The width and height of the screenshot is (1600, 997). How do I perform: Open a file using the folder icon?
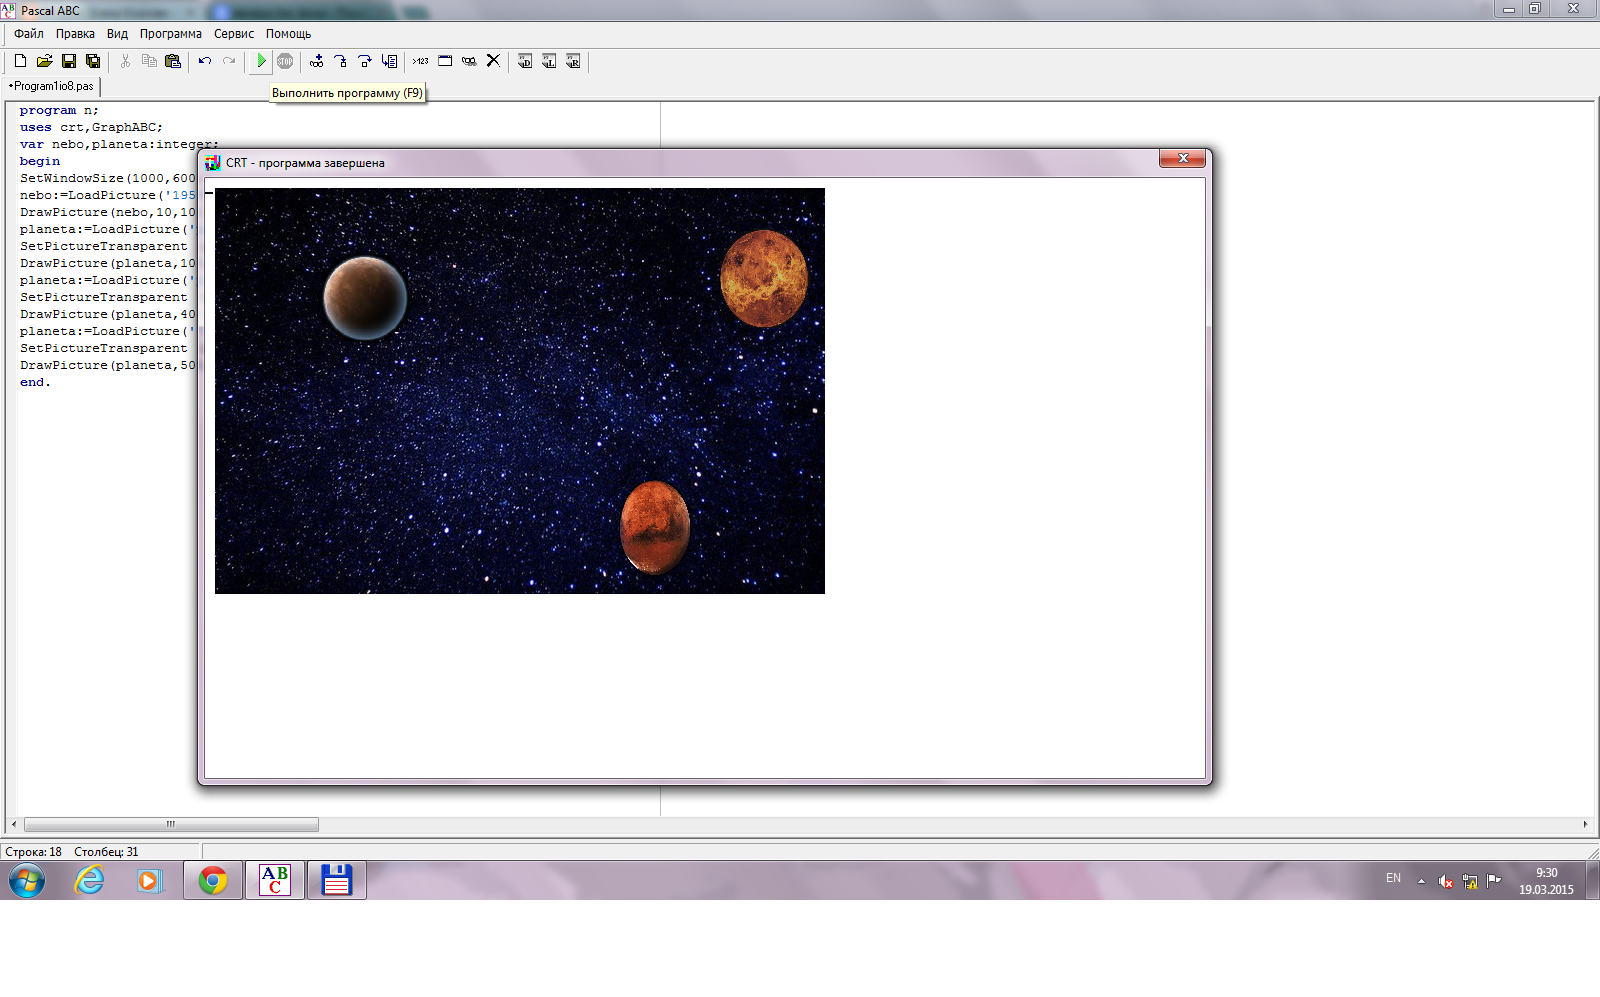click(x=44, y=61)
